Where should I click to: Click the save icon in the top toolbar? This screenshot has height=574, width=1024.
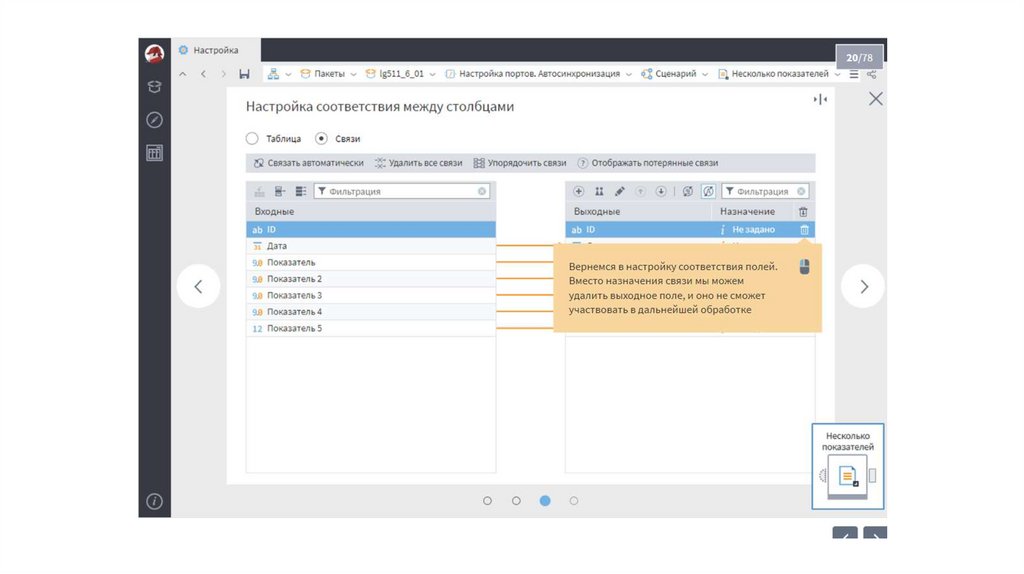pyautogui.click(x=244, y=74)
